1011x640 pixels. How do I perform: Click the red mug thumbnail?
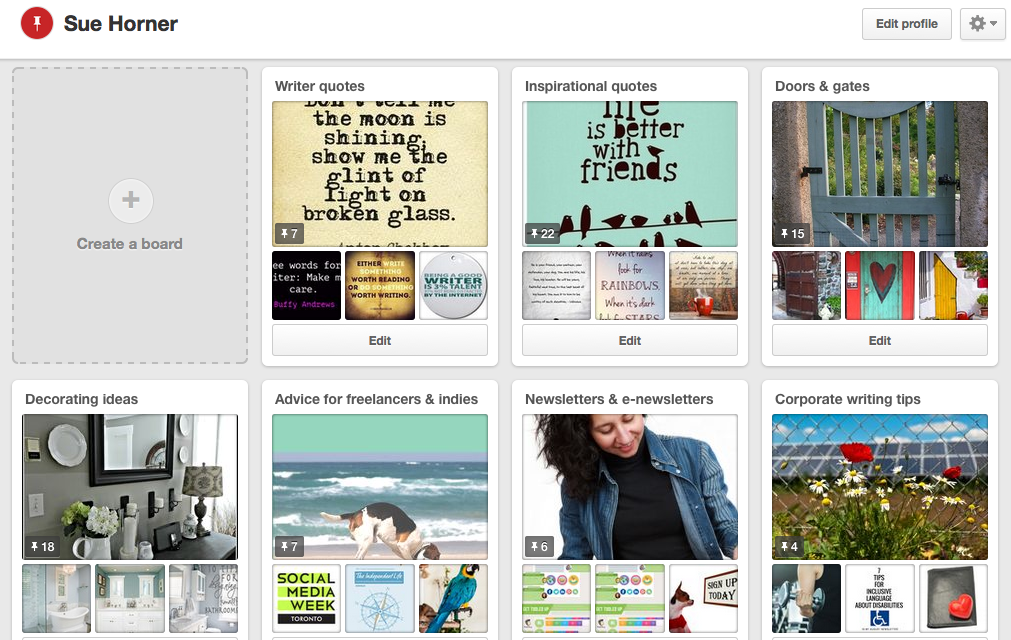[703, 286]
